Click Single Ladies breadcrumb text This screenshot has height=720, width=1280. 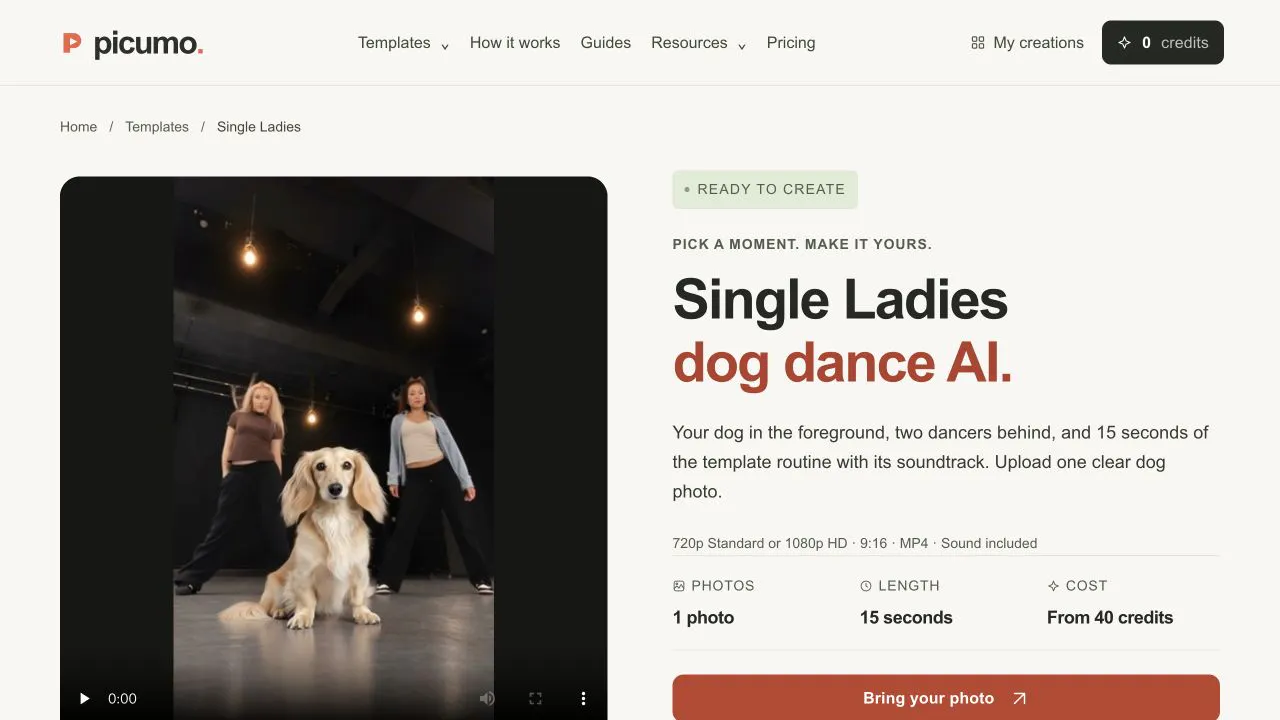click(x=259, y=127)
